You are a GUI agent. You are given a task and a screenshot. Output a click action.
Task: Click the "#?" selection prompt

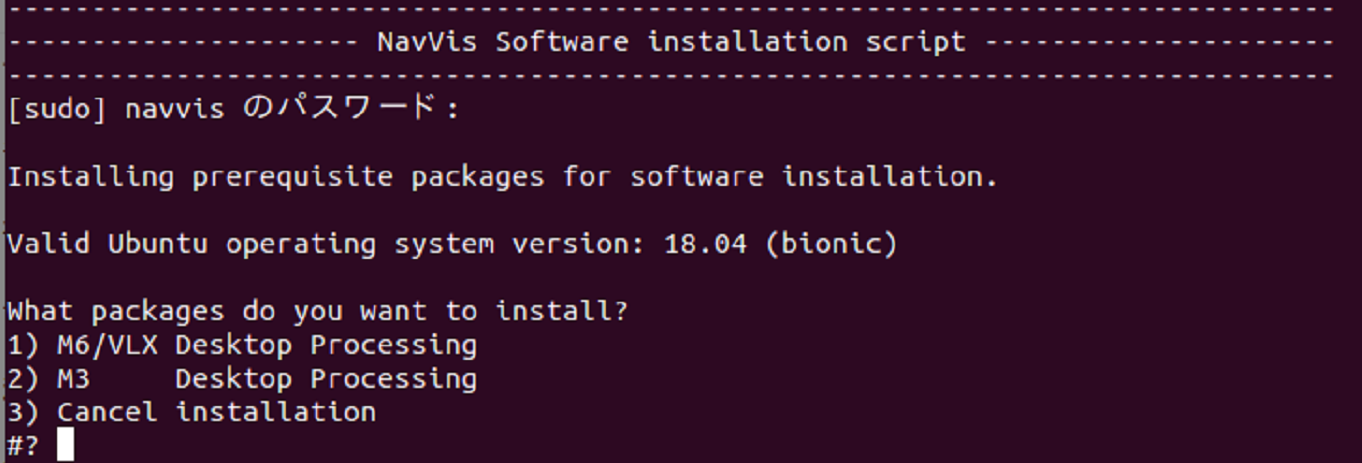pyautogui.click(x=23, y=446)
